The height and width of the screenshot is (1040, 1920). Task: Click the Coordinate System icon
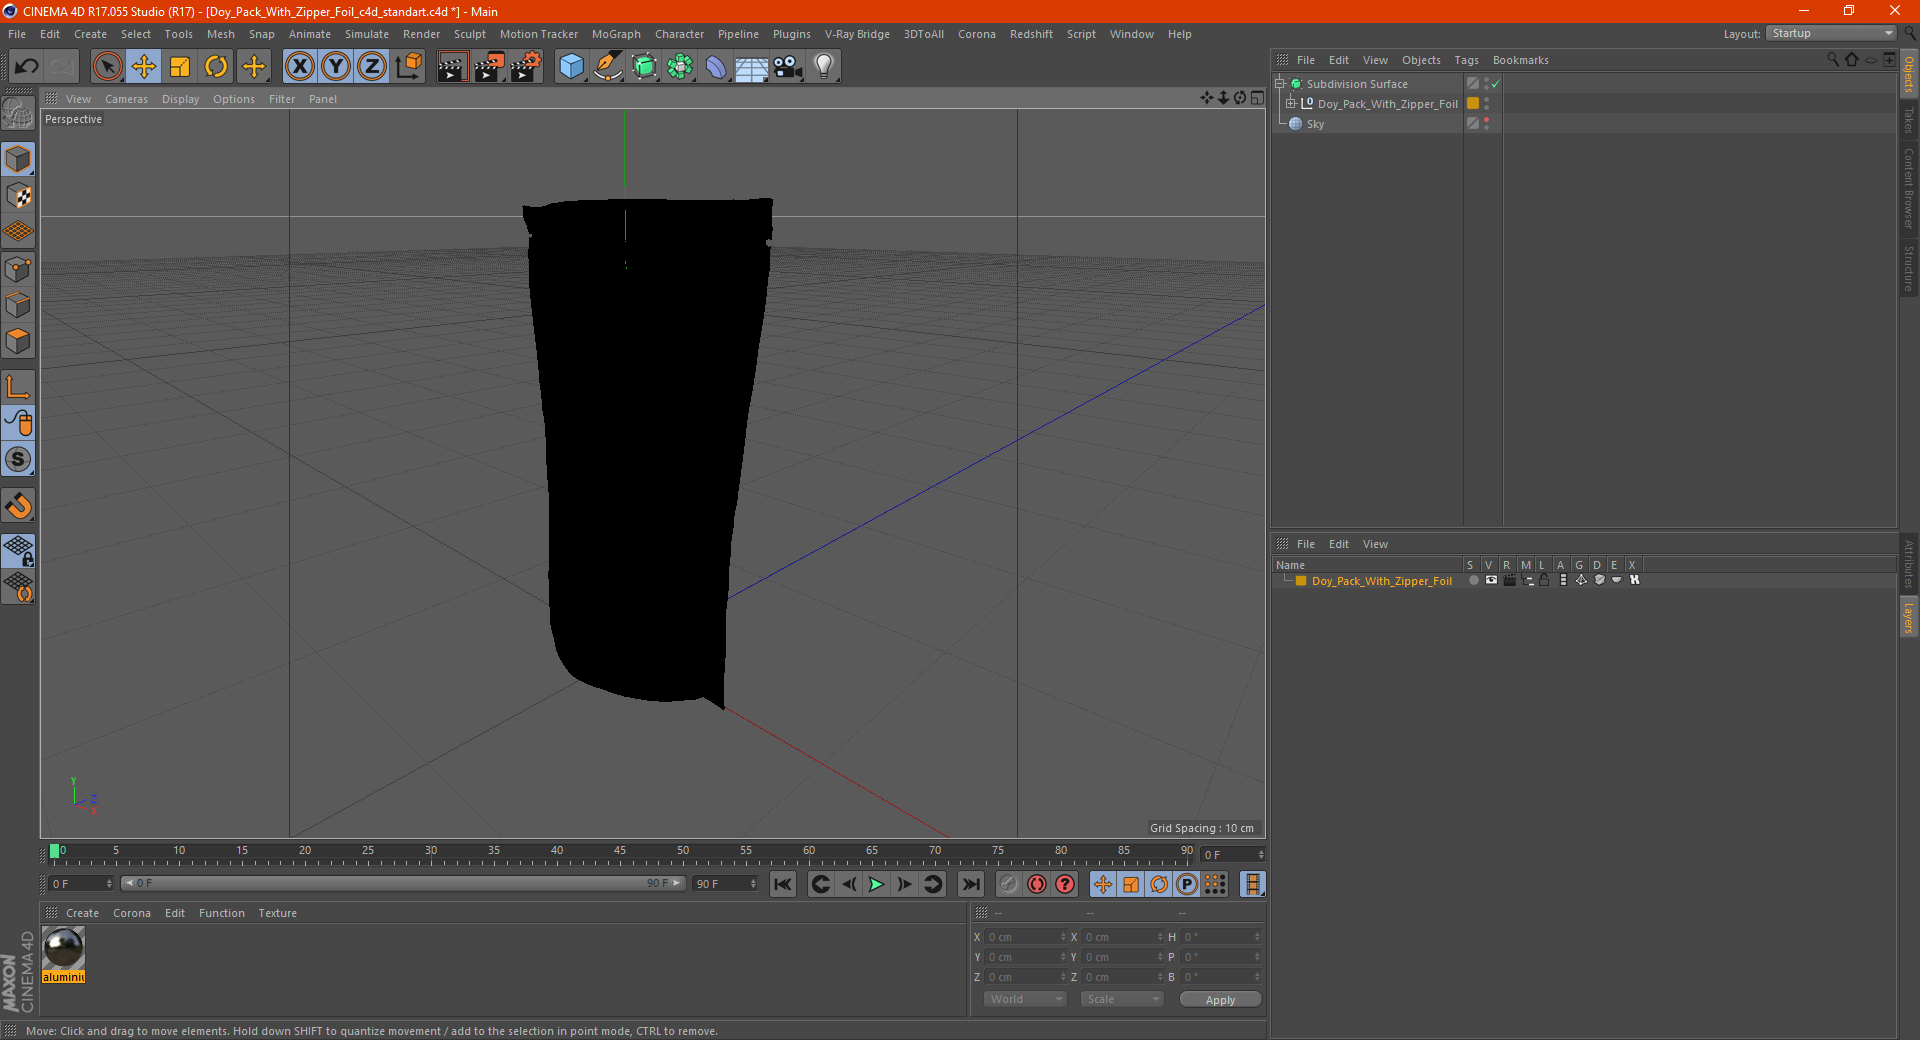408,67
